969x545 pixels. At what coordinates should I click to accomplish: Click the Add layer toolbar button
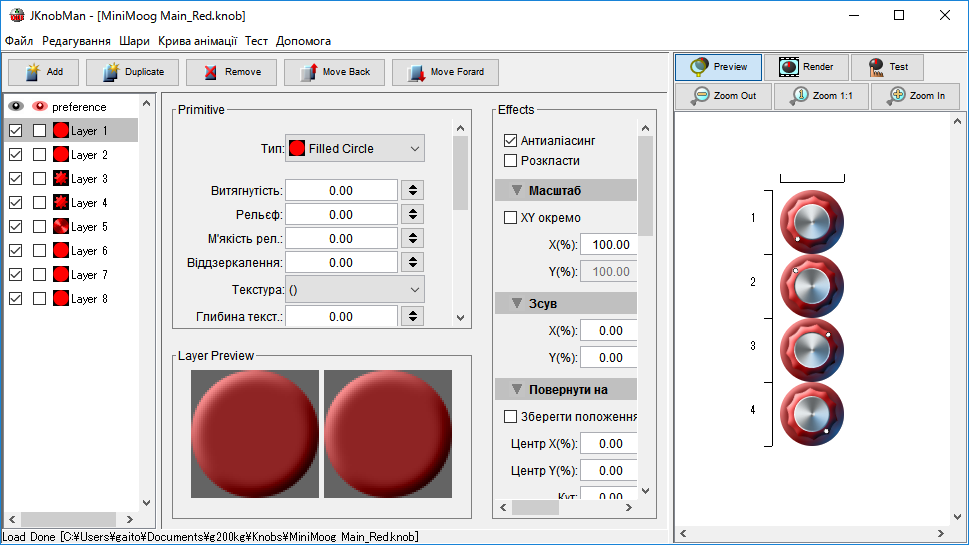tap(43, 72)
